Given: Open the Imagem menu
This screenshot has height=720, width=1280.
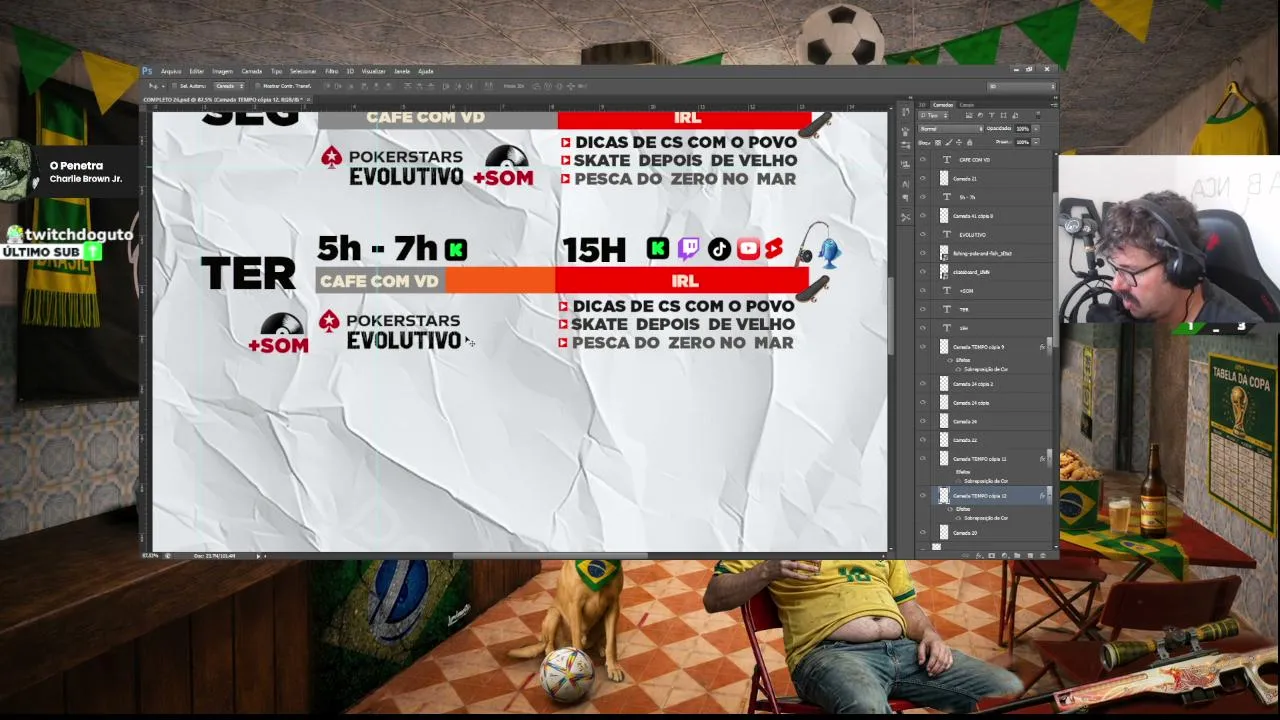Looking at the screenshot, I should point(222,71).
